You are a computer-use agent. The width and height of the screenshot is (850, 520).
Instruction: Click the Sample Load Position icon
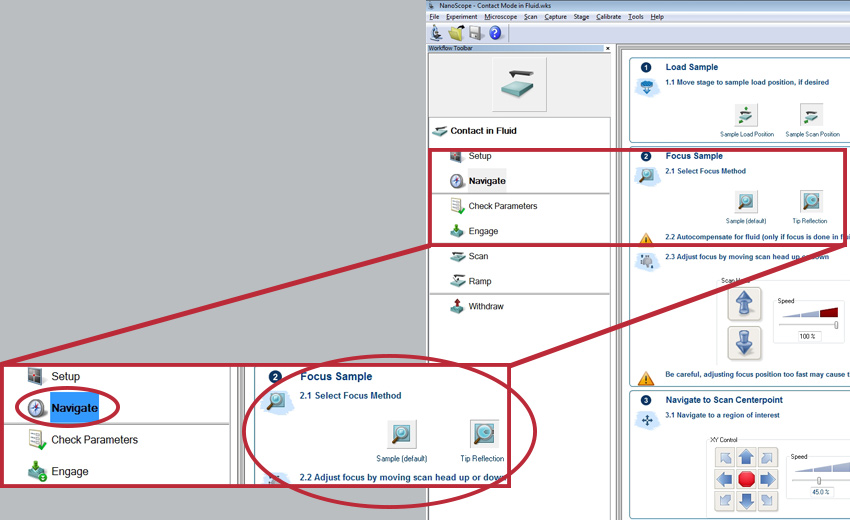pyautogui.click(x=746, y=114)
